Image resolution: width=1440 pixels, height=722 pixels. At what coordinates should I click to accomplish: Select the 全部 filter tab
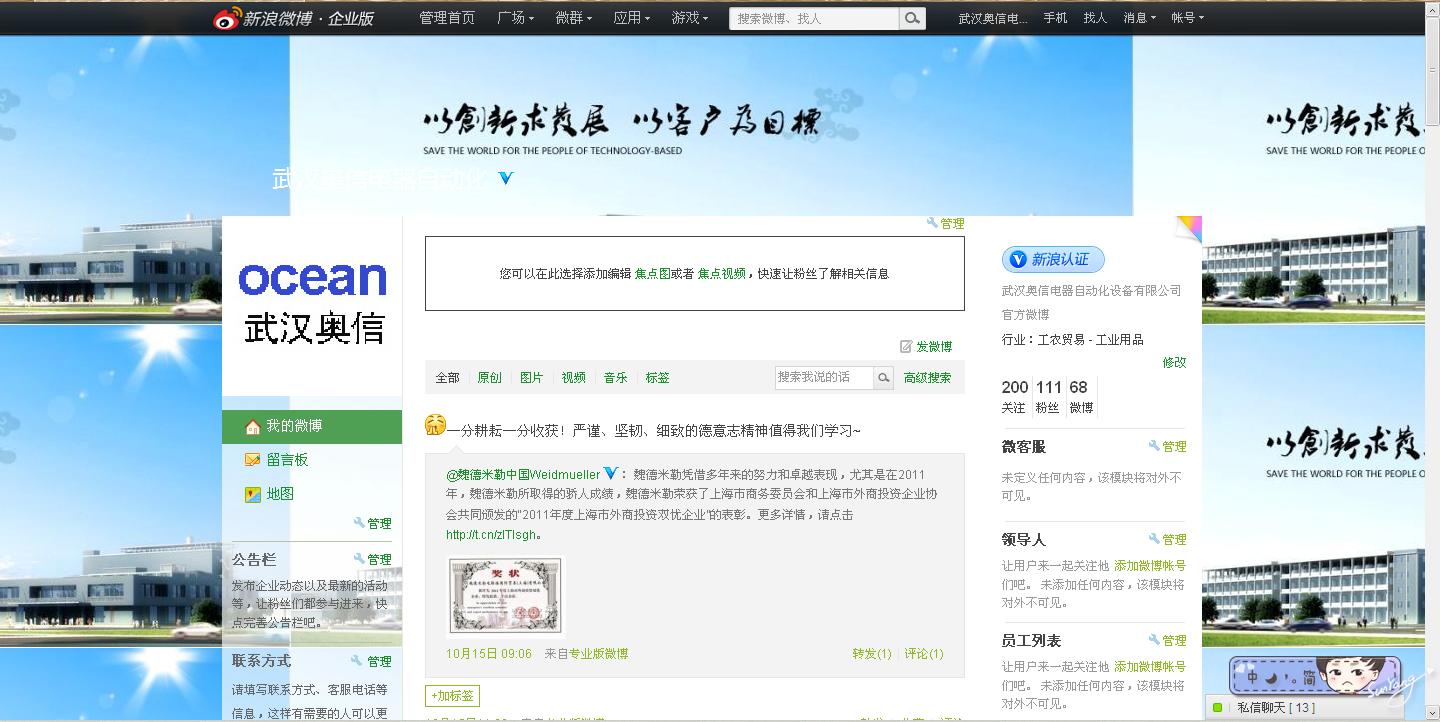click(x=447, y=378)
